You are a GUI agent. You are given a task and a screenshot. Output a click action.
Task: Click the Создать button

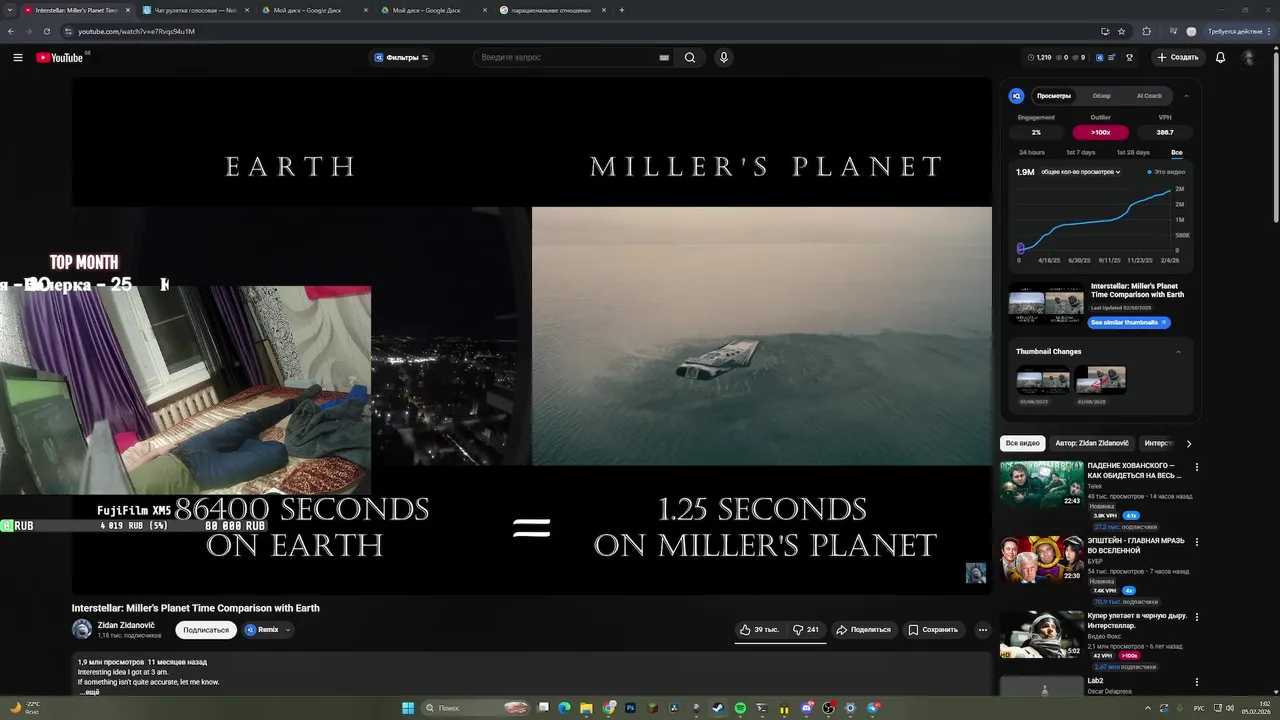pos(1178,57)
